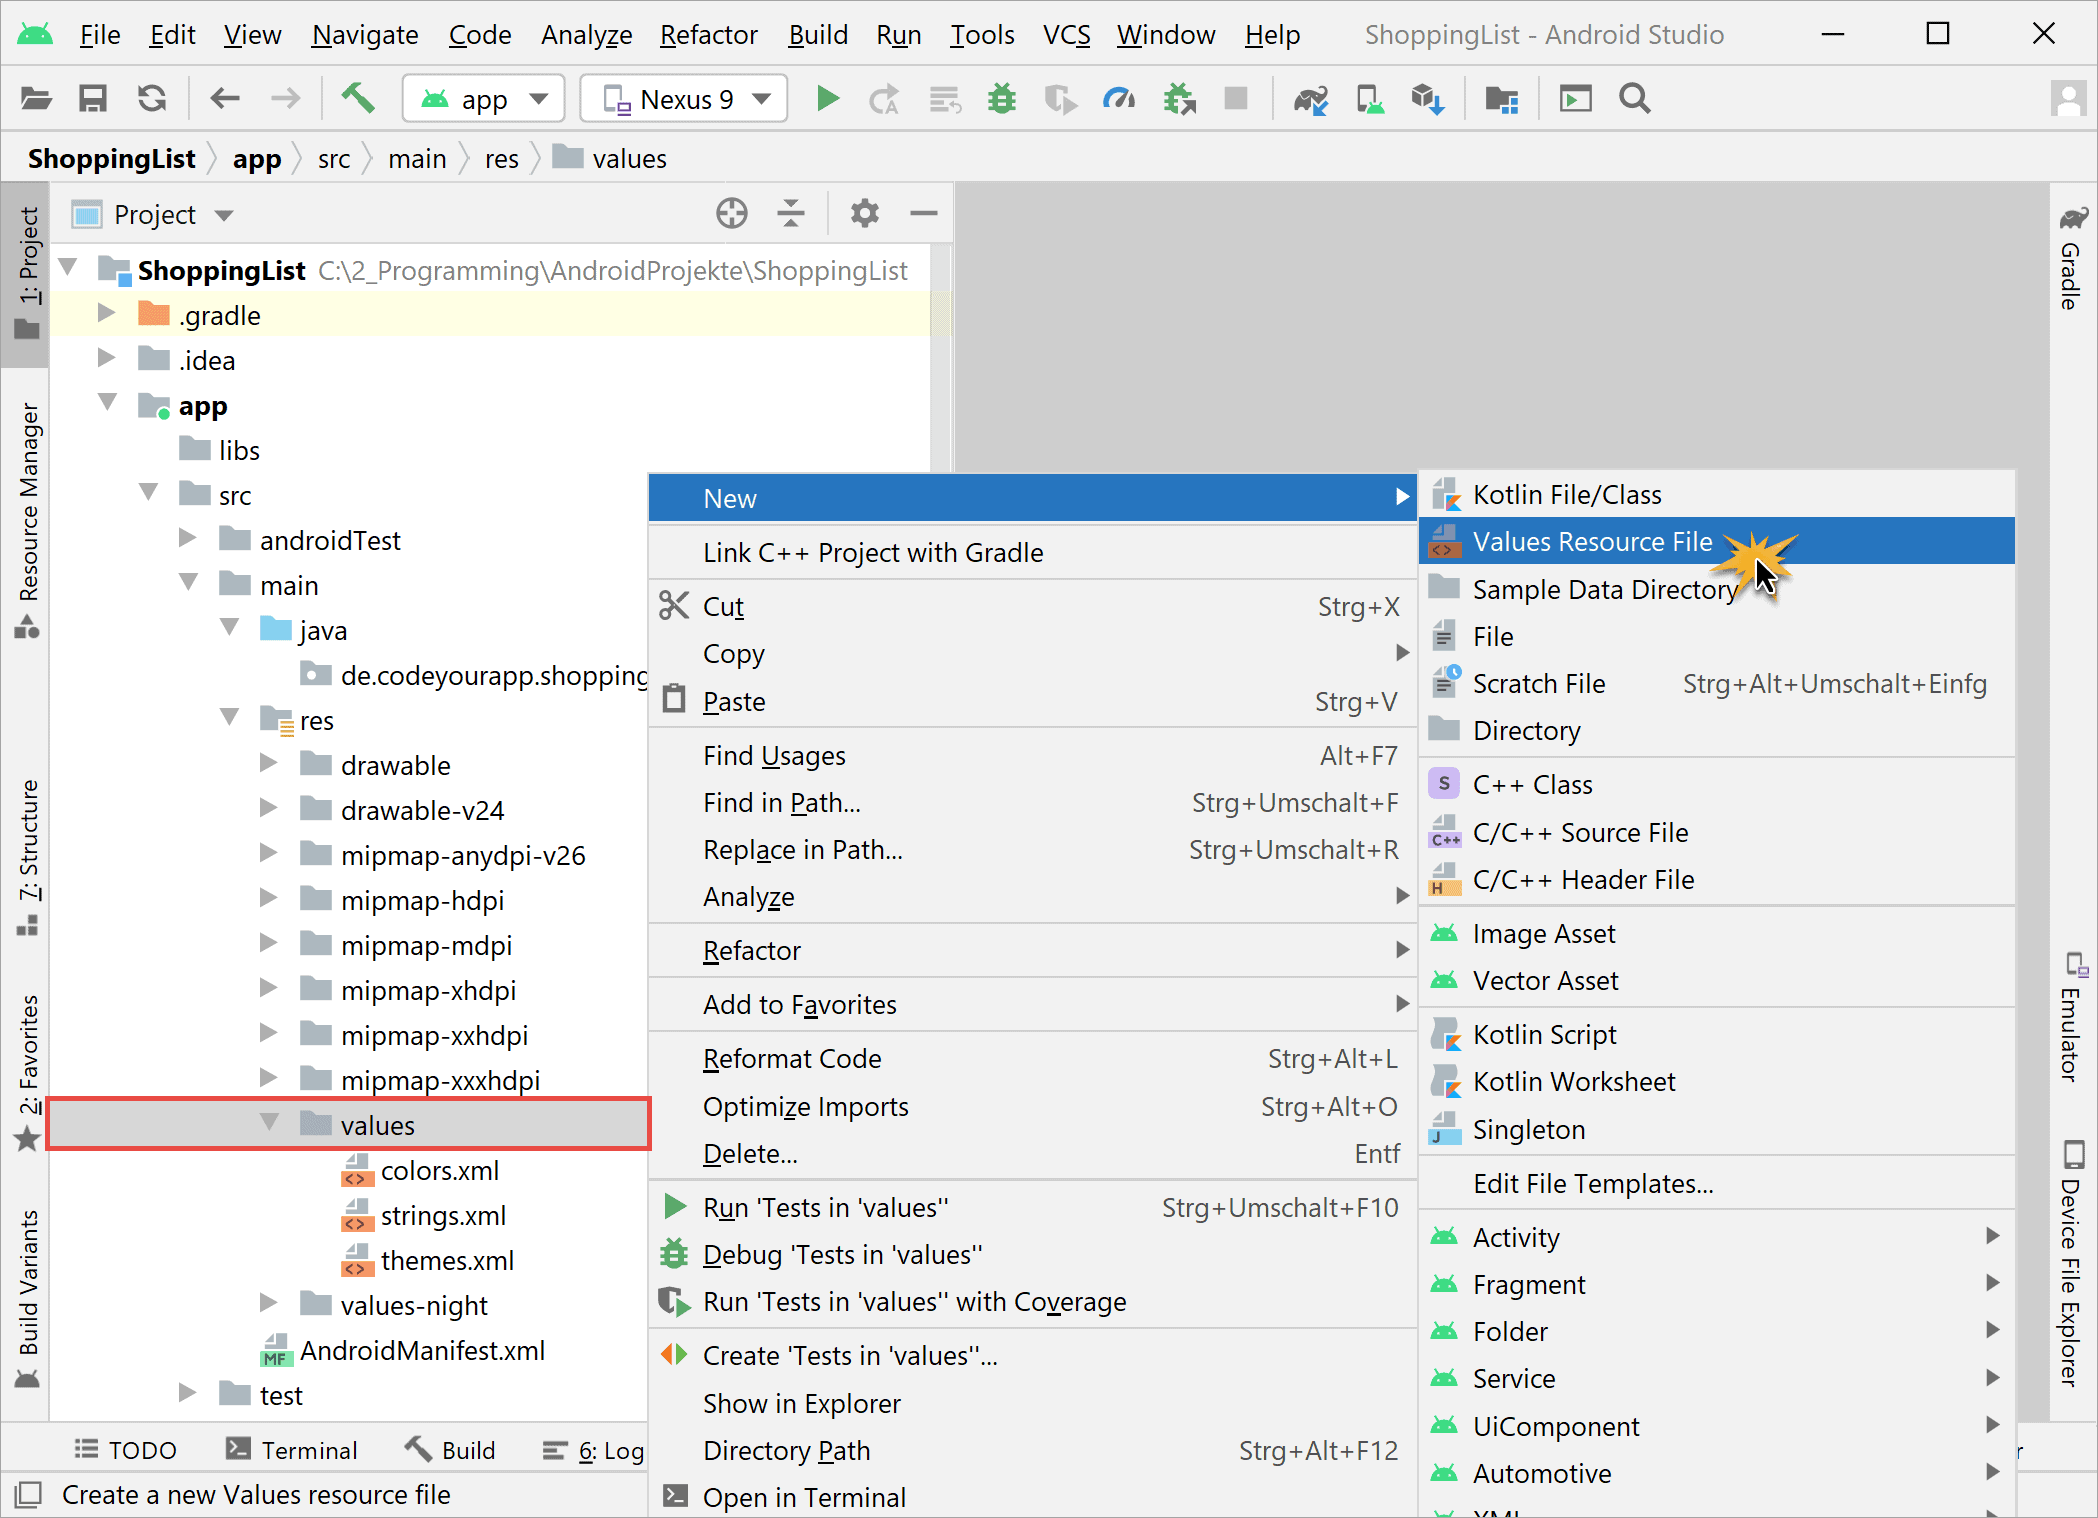Click the Search Everywhere magnifier icon
The image size is (2098, 1518).
(x=1635, y=98)
